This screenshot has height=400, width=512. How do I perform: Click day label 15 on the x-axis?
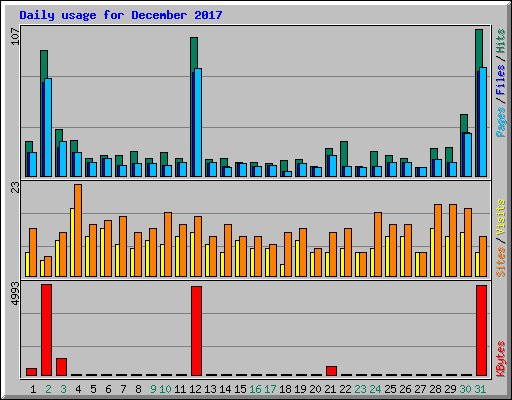click(240, 389)
